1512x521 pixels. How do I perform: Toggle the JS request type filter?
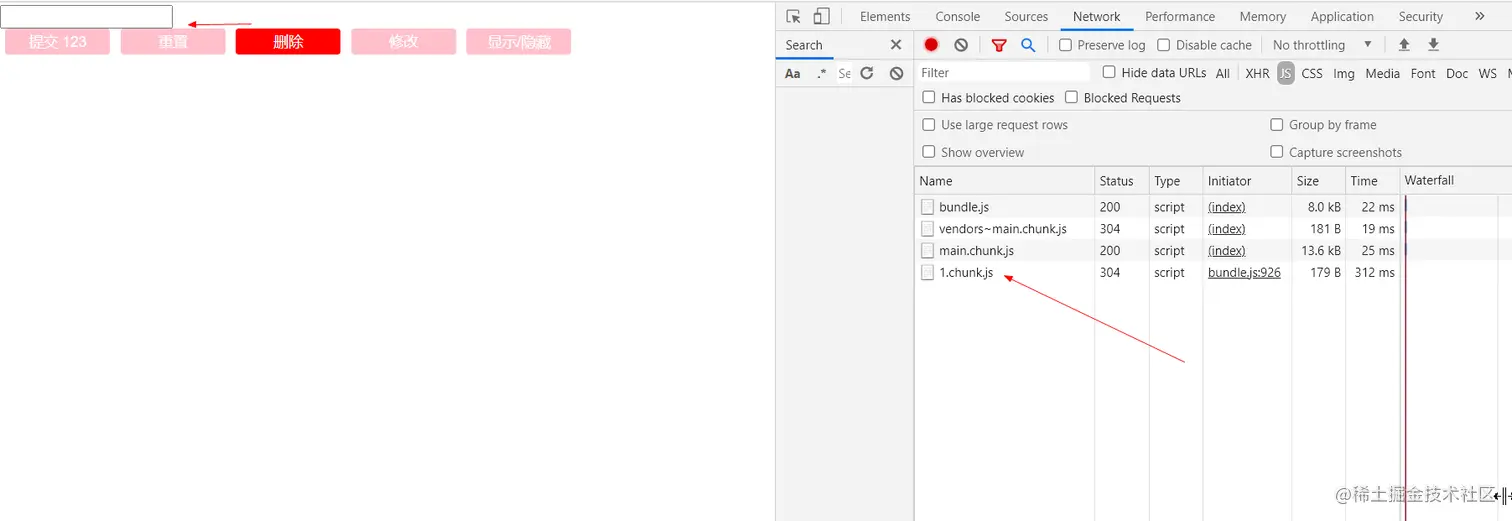[x=1286, y=73]
